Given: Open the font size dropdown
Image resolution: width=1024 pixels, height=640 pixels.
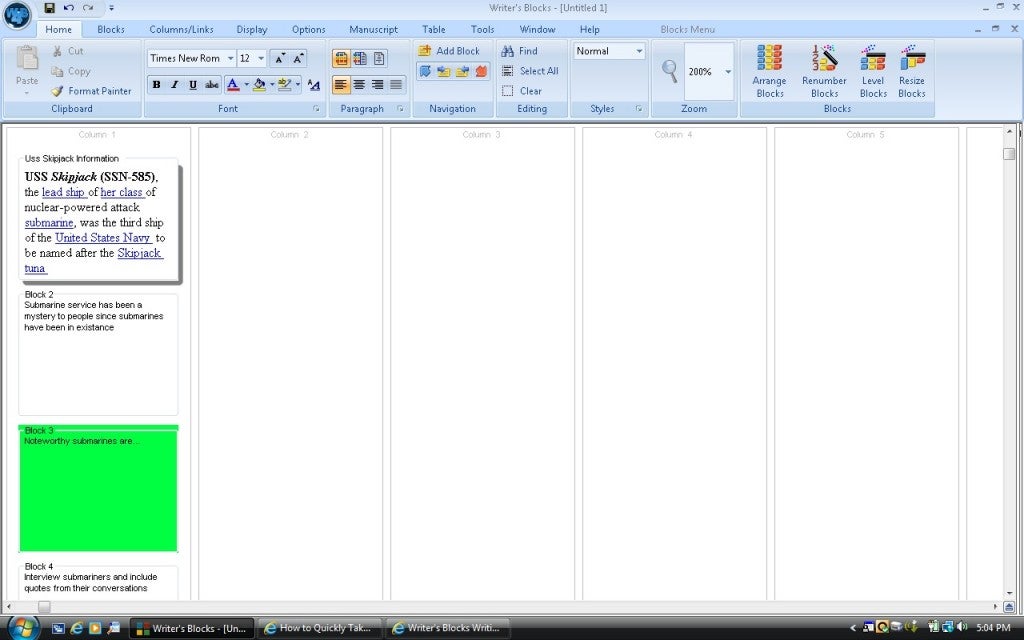Looking at the screenshot, I should (261, 57).
